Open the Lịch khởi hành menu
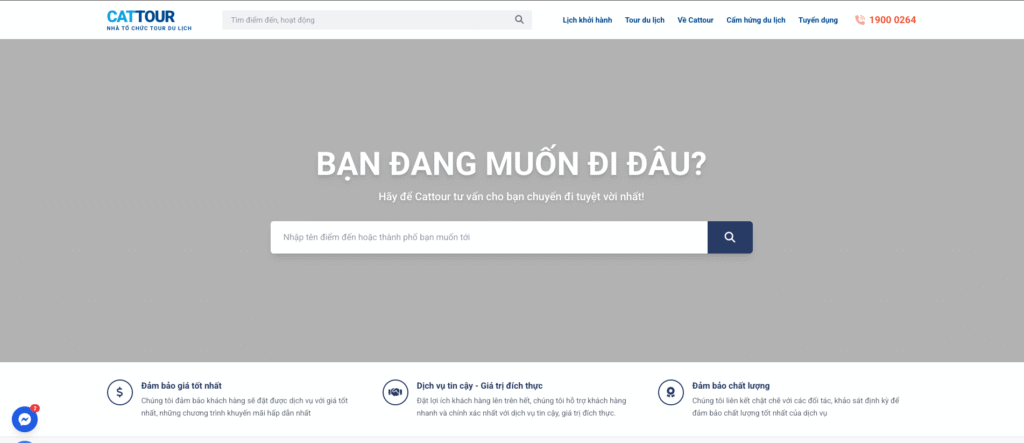The image size is (1024, 443). [x=587, y=20]
